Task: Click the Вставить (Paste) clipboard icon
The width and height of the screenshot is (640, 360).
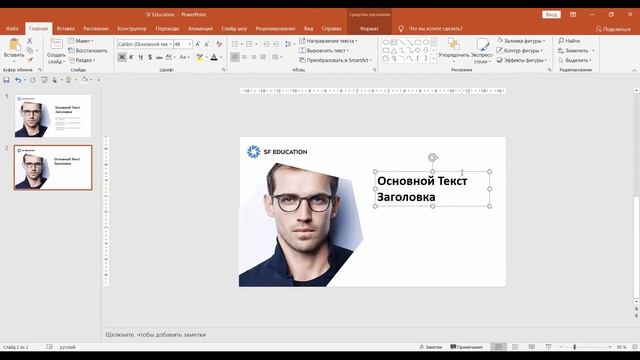Action: (14, 44)
